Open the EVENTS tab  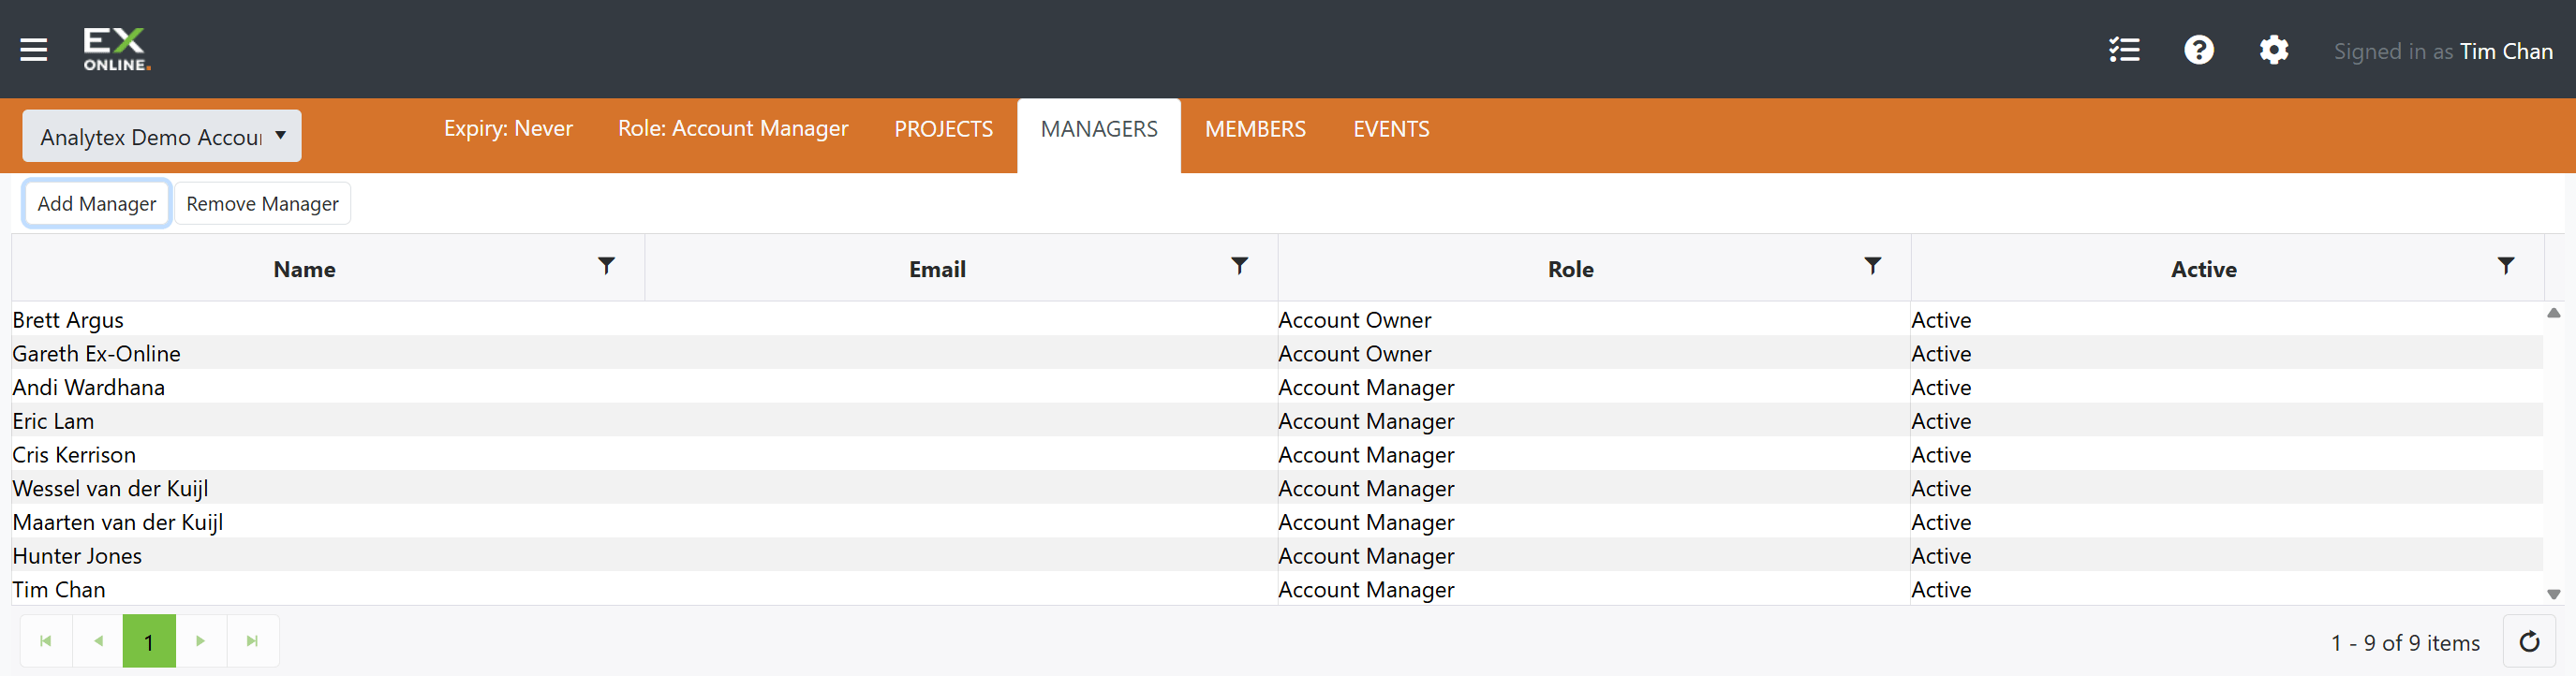(1391, 129)
